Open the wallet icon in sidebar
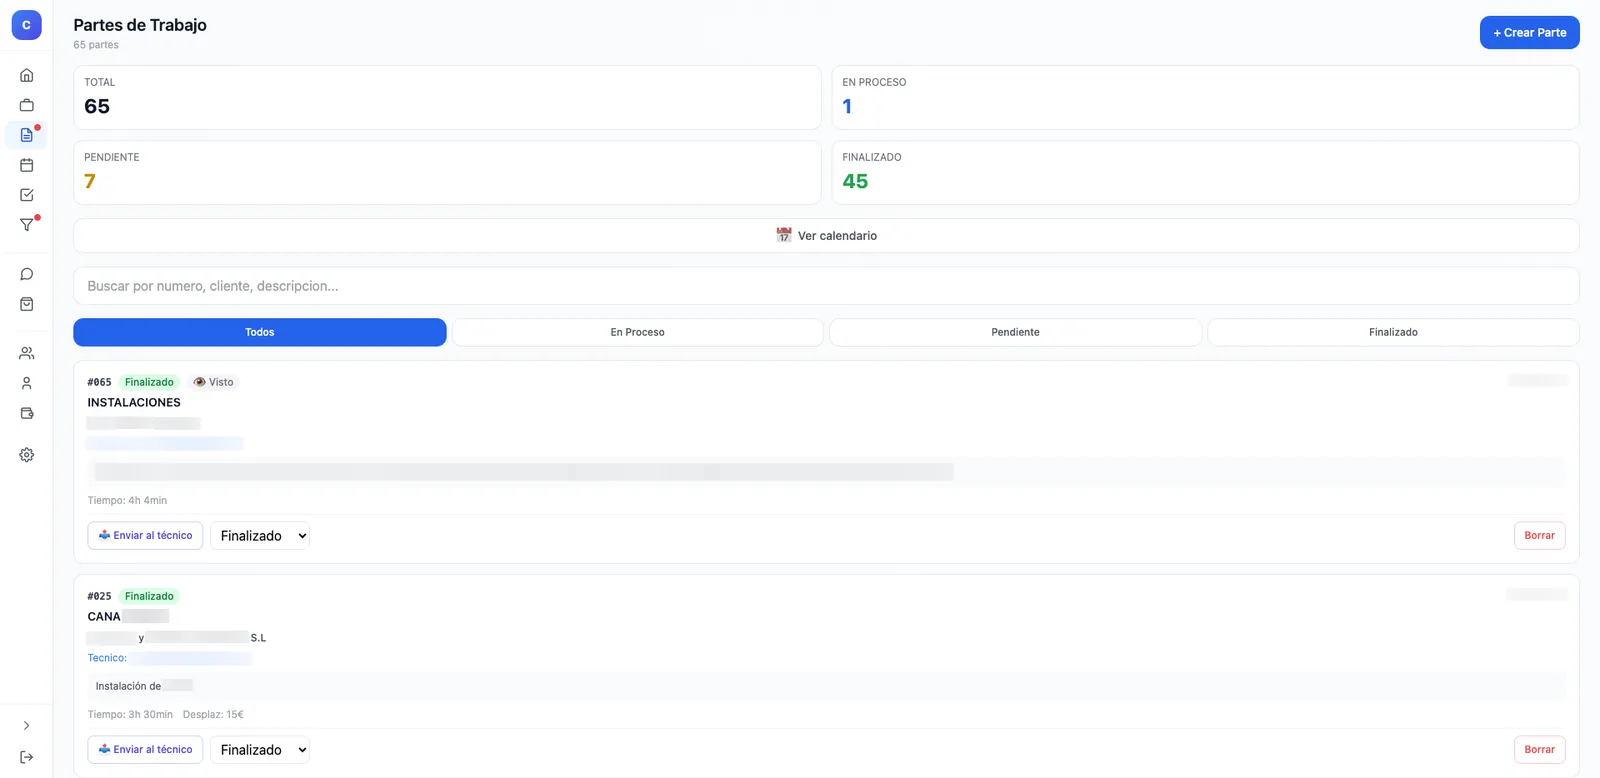The height and width of the screenshot is (778, 1600). [27, 413]
